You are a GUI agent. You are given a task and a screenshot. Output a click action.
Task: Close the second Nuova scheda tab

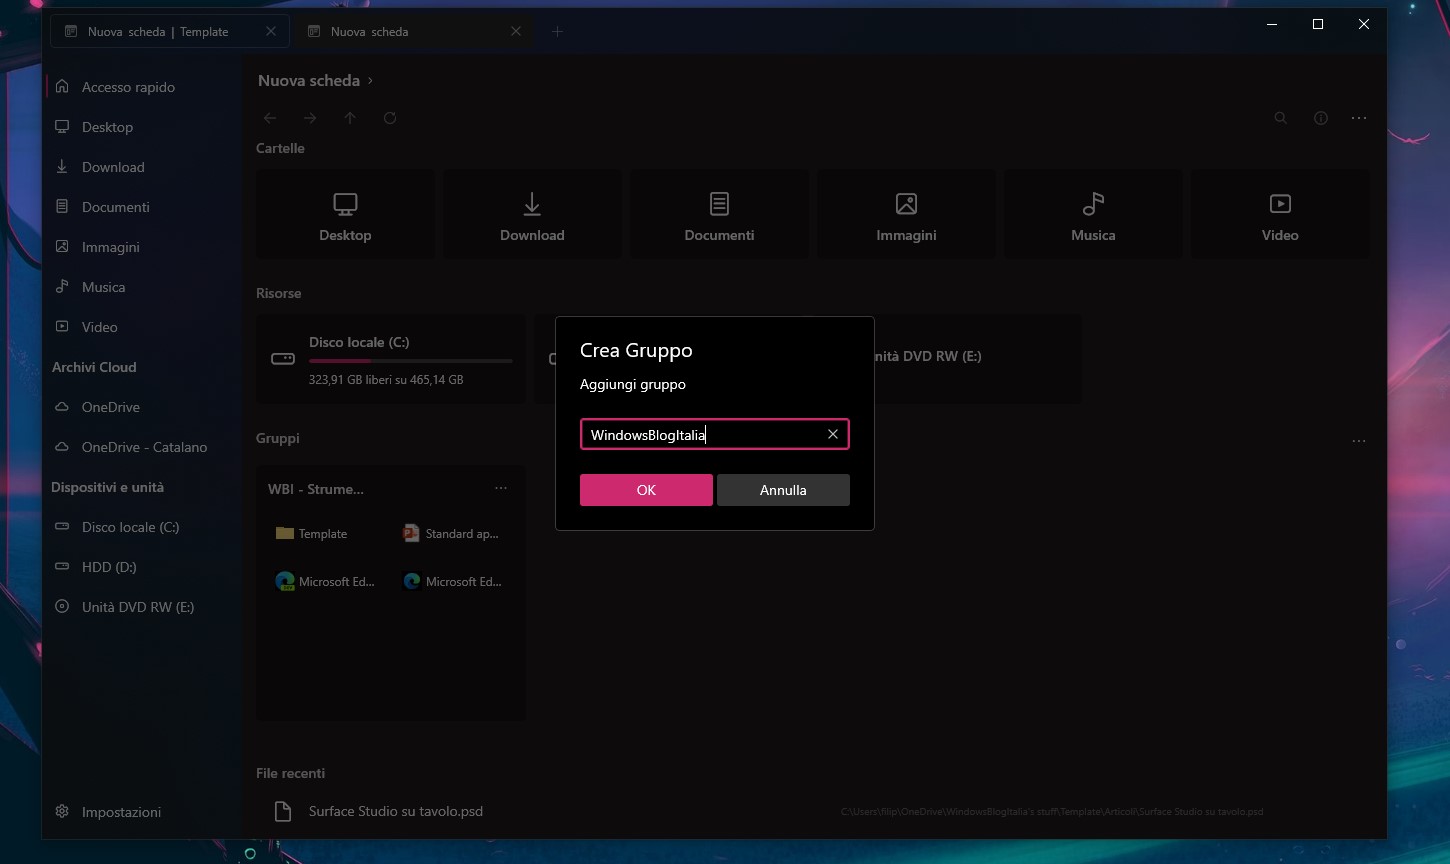(x=516, y=32)
